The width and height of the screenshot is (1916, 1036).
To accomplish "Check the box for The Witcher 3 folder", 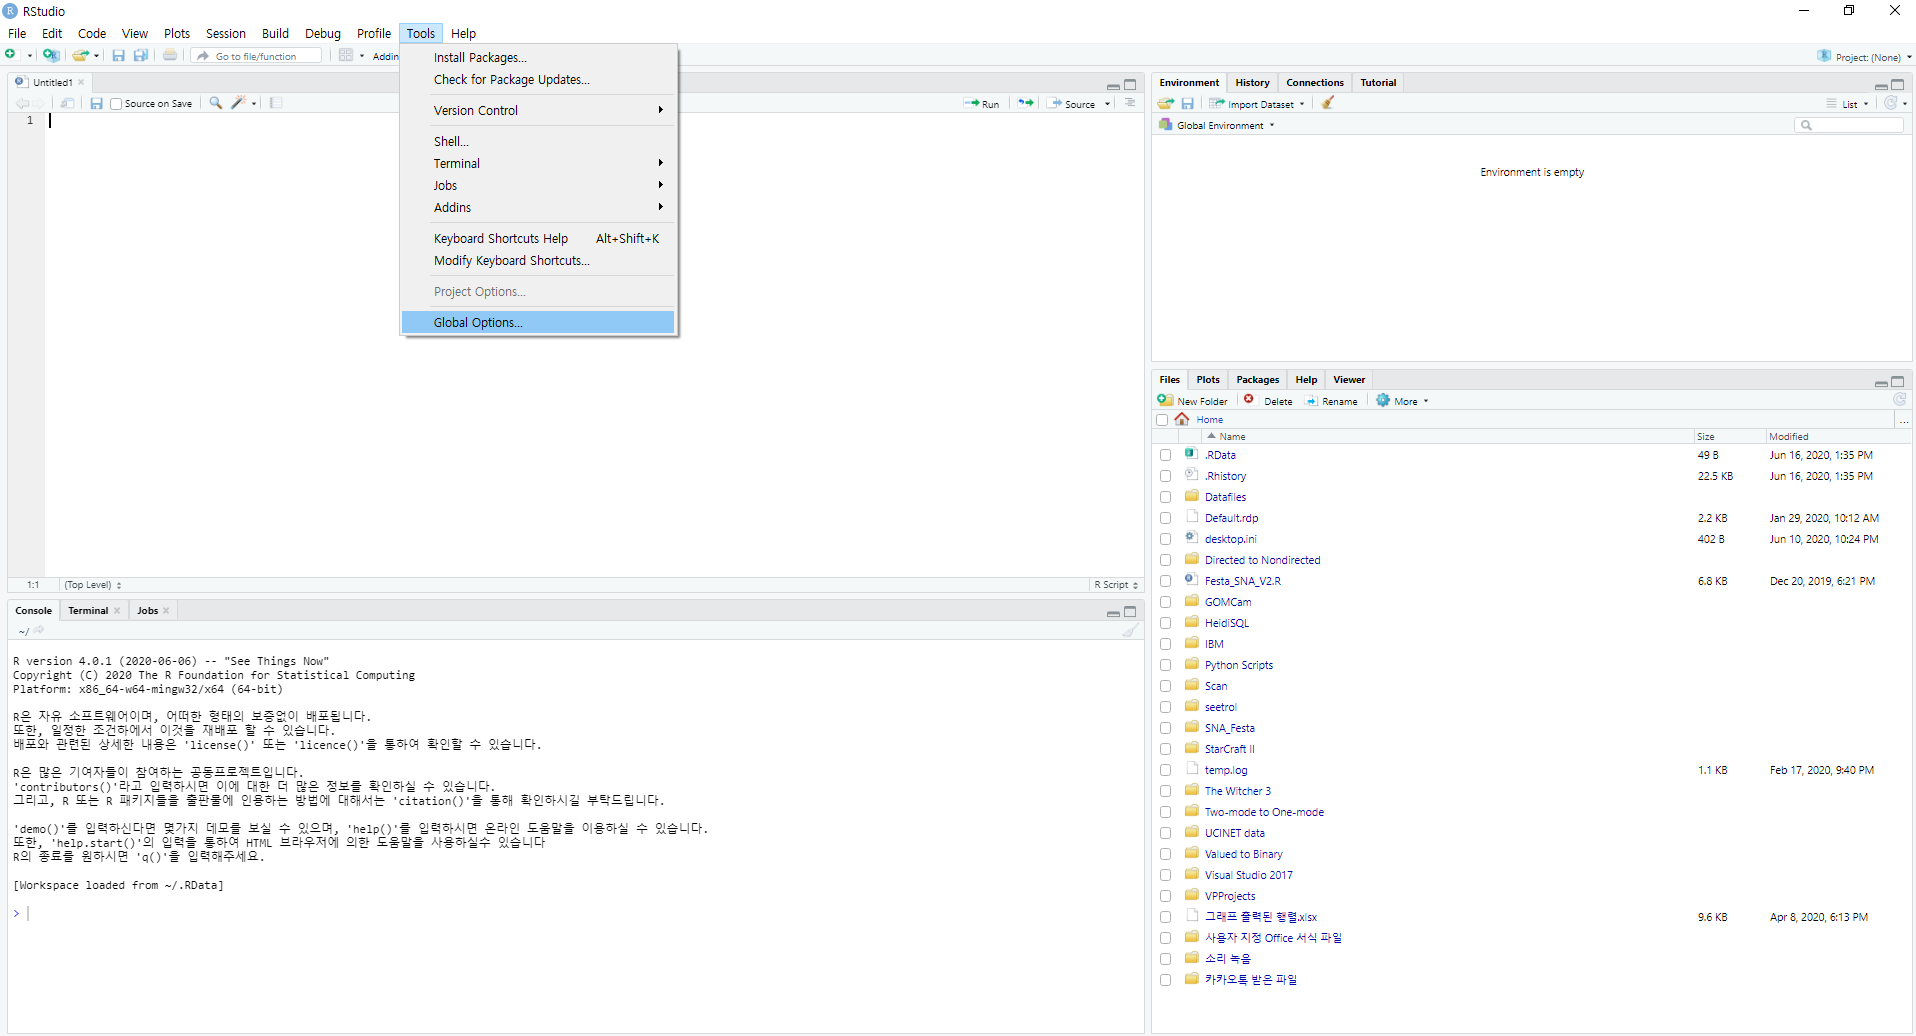I will coord(1165,791).
